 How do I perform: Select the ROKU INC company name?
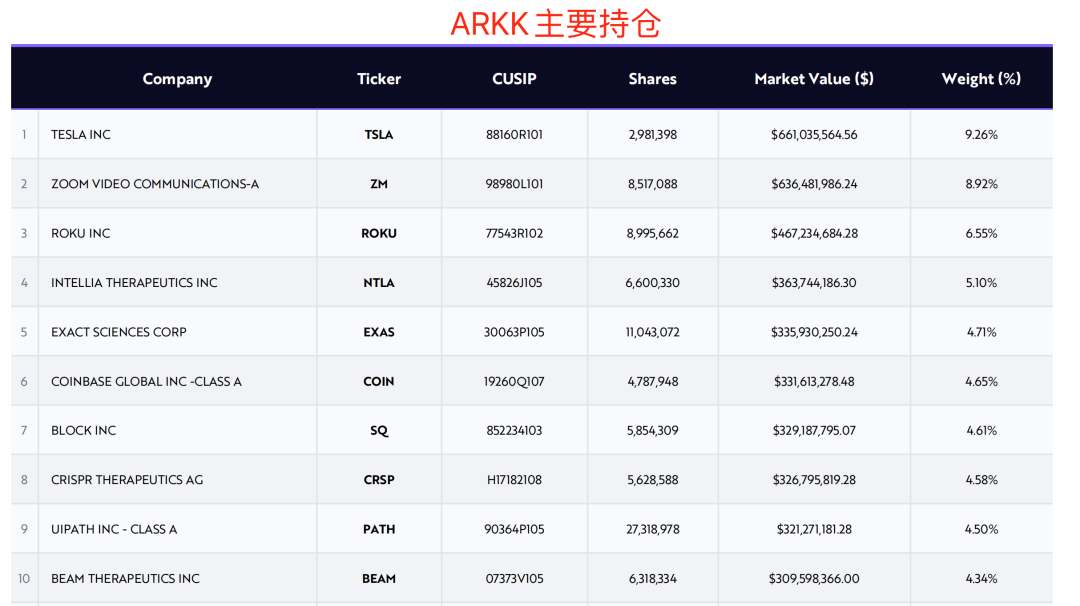[81, 233]
